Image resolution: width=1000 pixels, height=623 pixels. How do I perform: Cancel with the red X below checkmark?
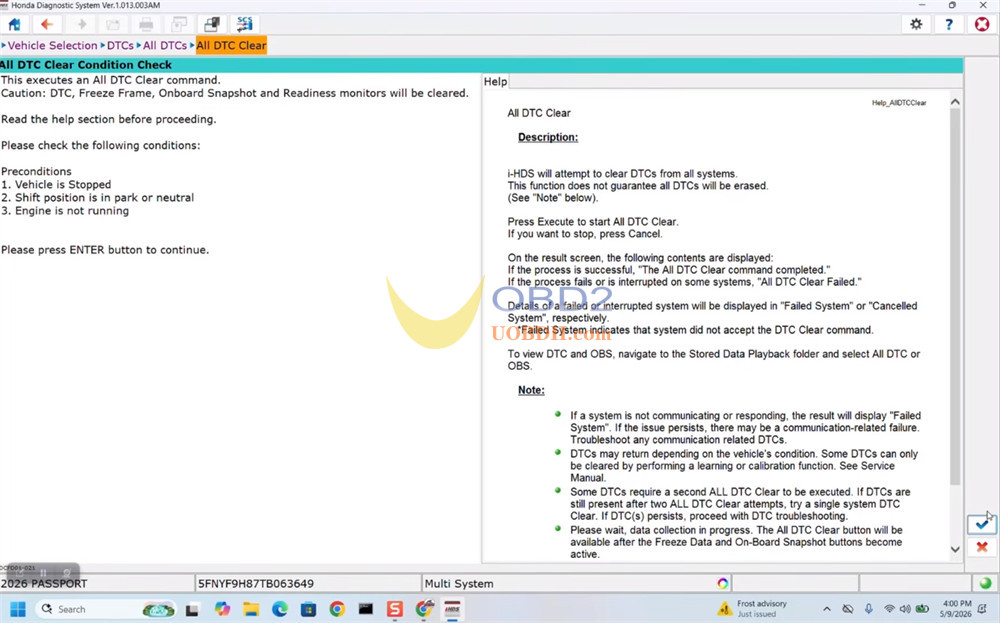[x=982, y=547]
